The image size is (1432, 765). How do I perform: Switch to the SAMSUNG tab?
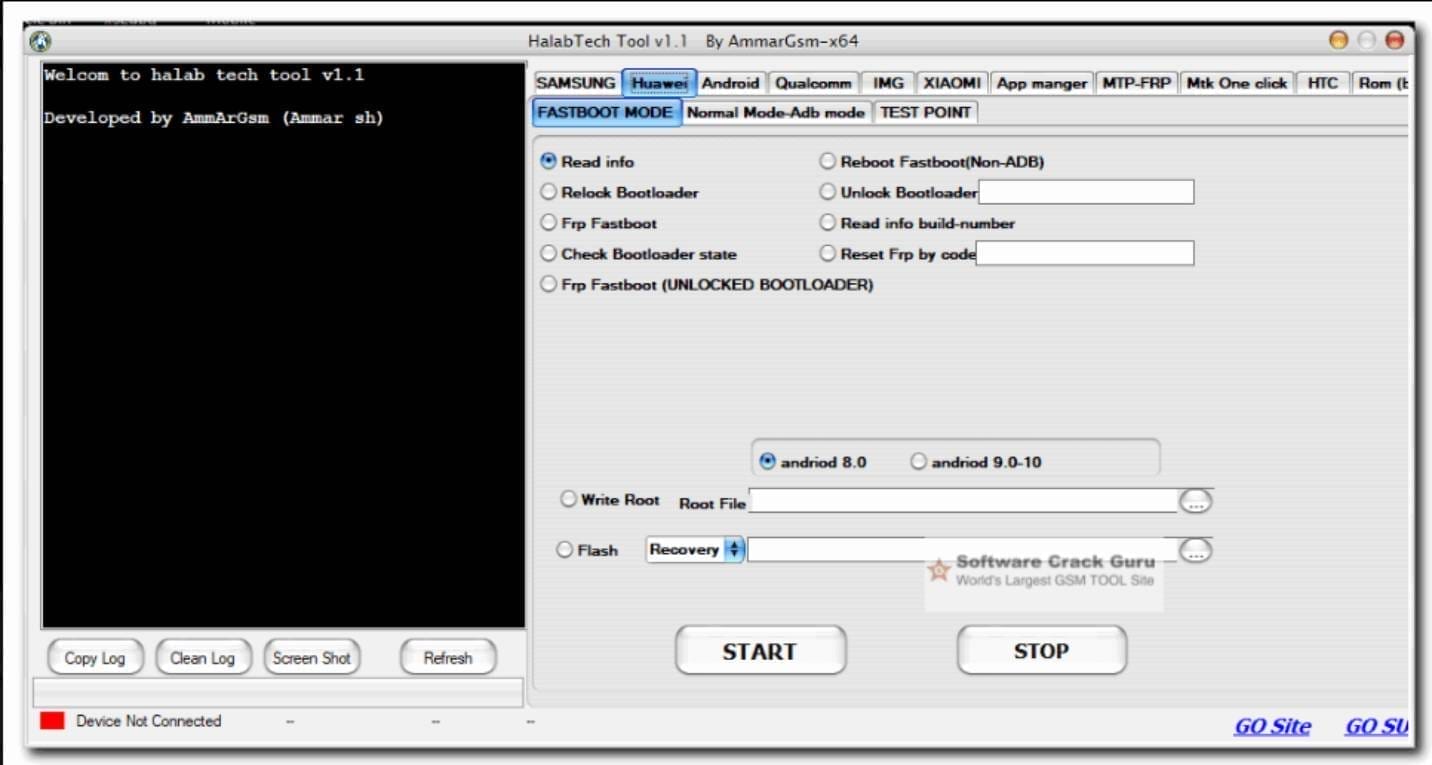[575, 83]
